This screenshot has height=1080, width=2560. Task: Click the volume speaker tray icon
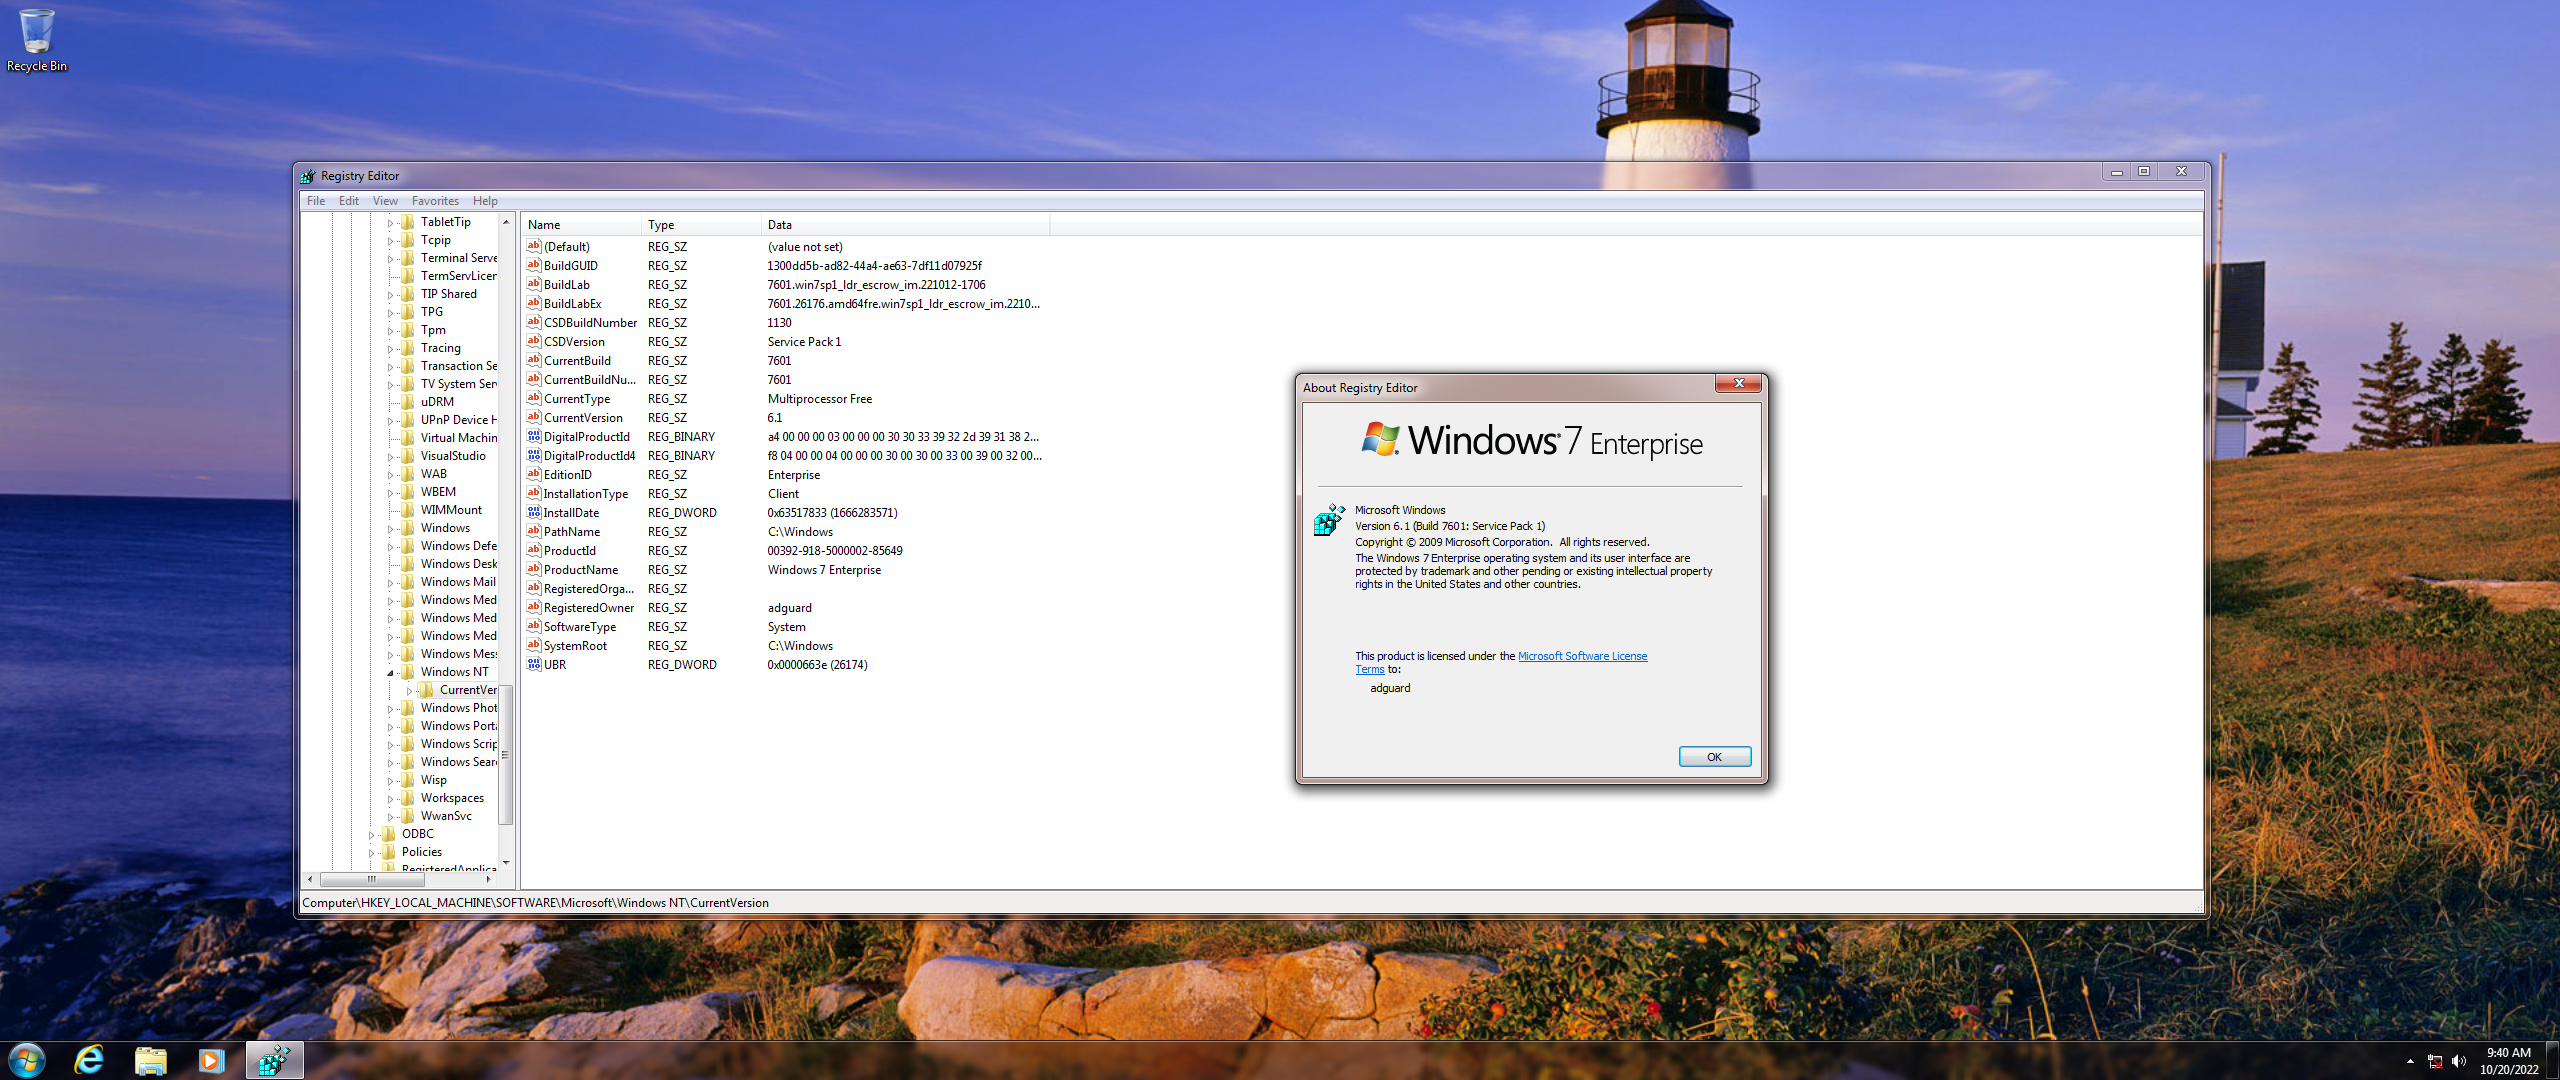(x=2459, y=1061)
